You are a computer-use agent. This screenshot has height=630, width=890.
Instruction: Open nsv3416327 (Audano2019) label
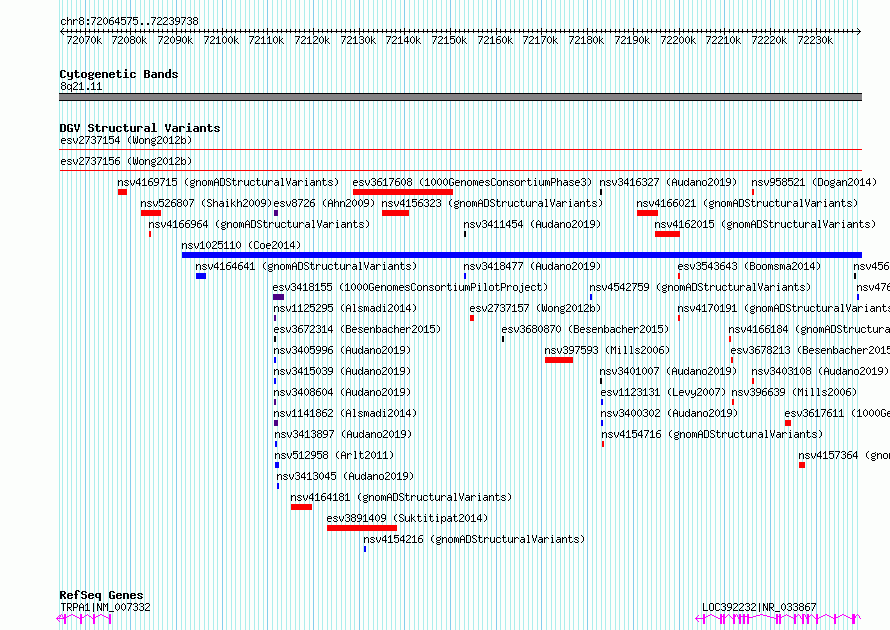[668, 182]
